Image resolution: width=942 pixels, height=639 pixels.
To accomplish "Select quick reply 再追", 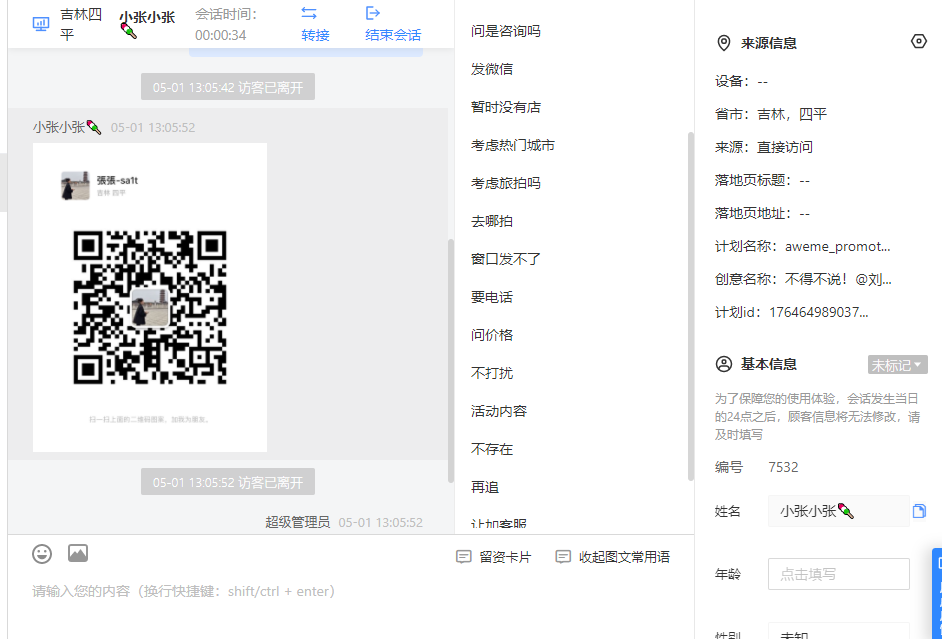I will coord(485,487).
